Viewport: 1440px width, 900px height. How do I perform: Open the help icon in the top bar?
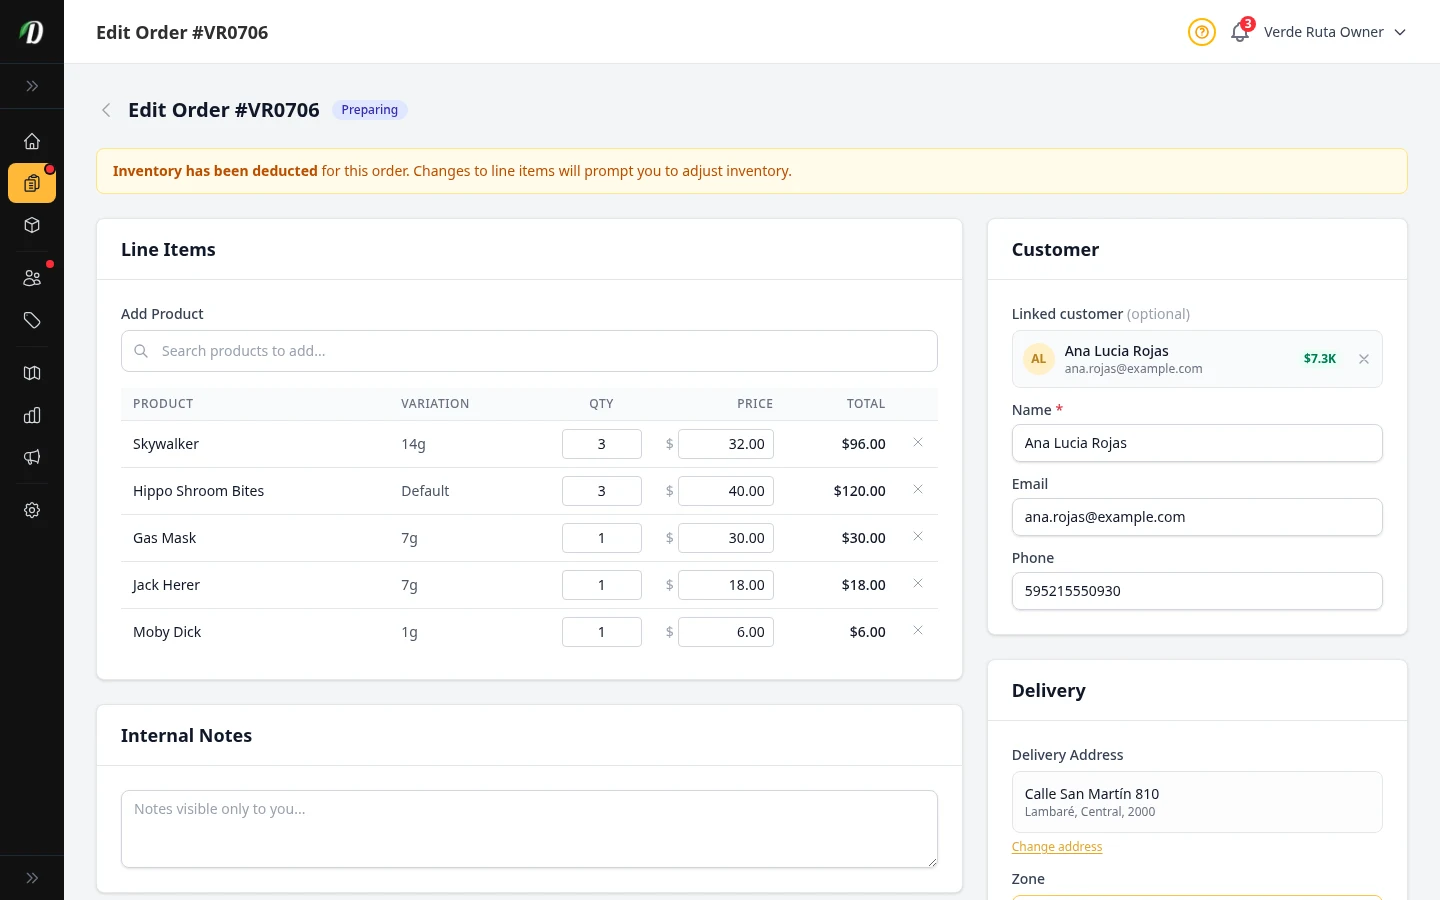pos(1201,32)
